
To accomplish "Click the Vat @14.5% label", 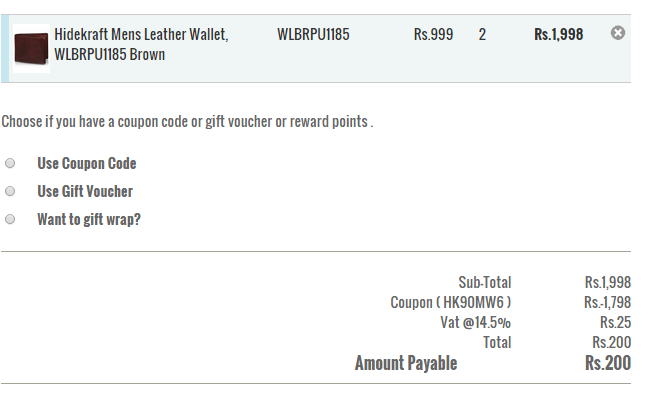I will coord(475,322).
